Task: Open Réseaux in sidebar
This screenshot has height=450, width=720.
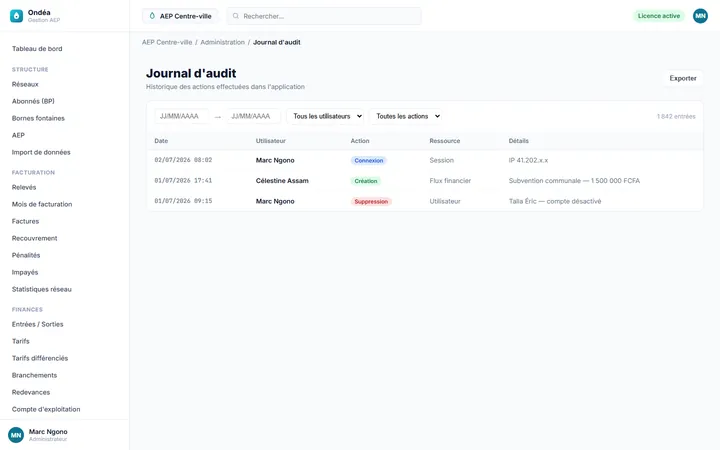Action: [x=25, y=84]
